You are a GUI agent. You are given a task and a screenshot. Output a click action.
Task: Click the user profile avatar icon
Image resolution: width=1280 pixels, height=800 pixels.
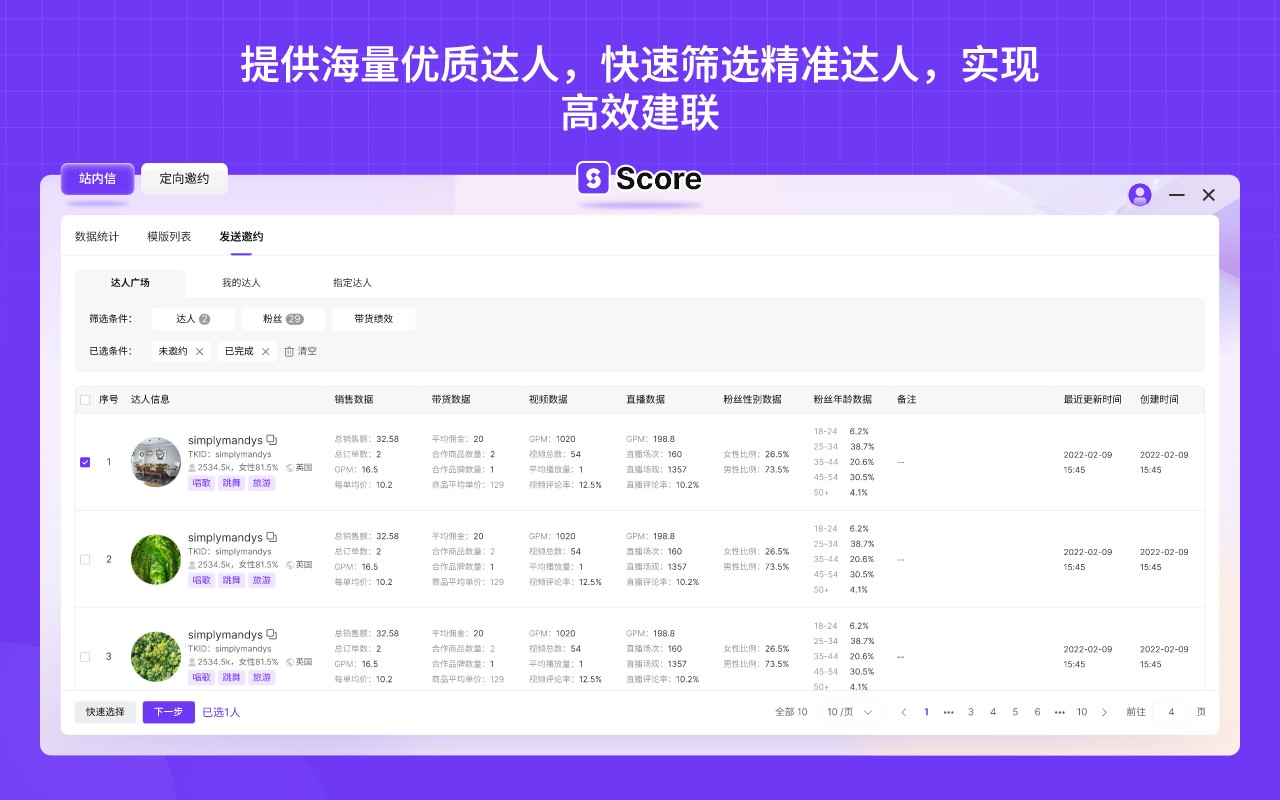[1140, 195]
